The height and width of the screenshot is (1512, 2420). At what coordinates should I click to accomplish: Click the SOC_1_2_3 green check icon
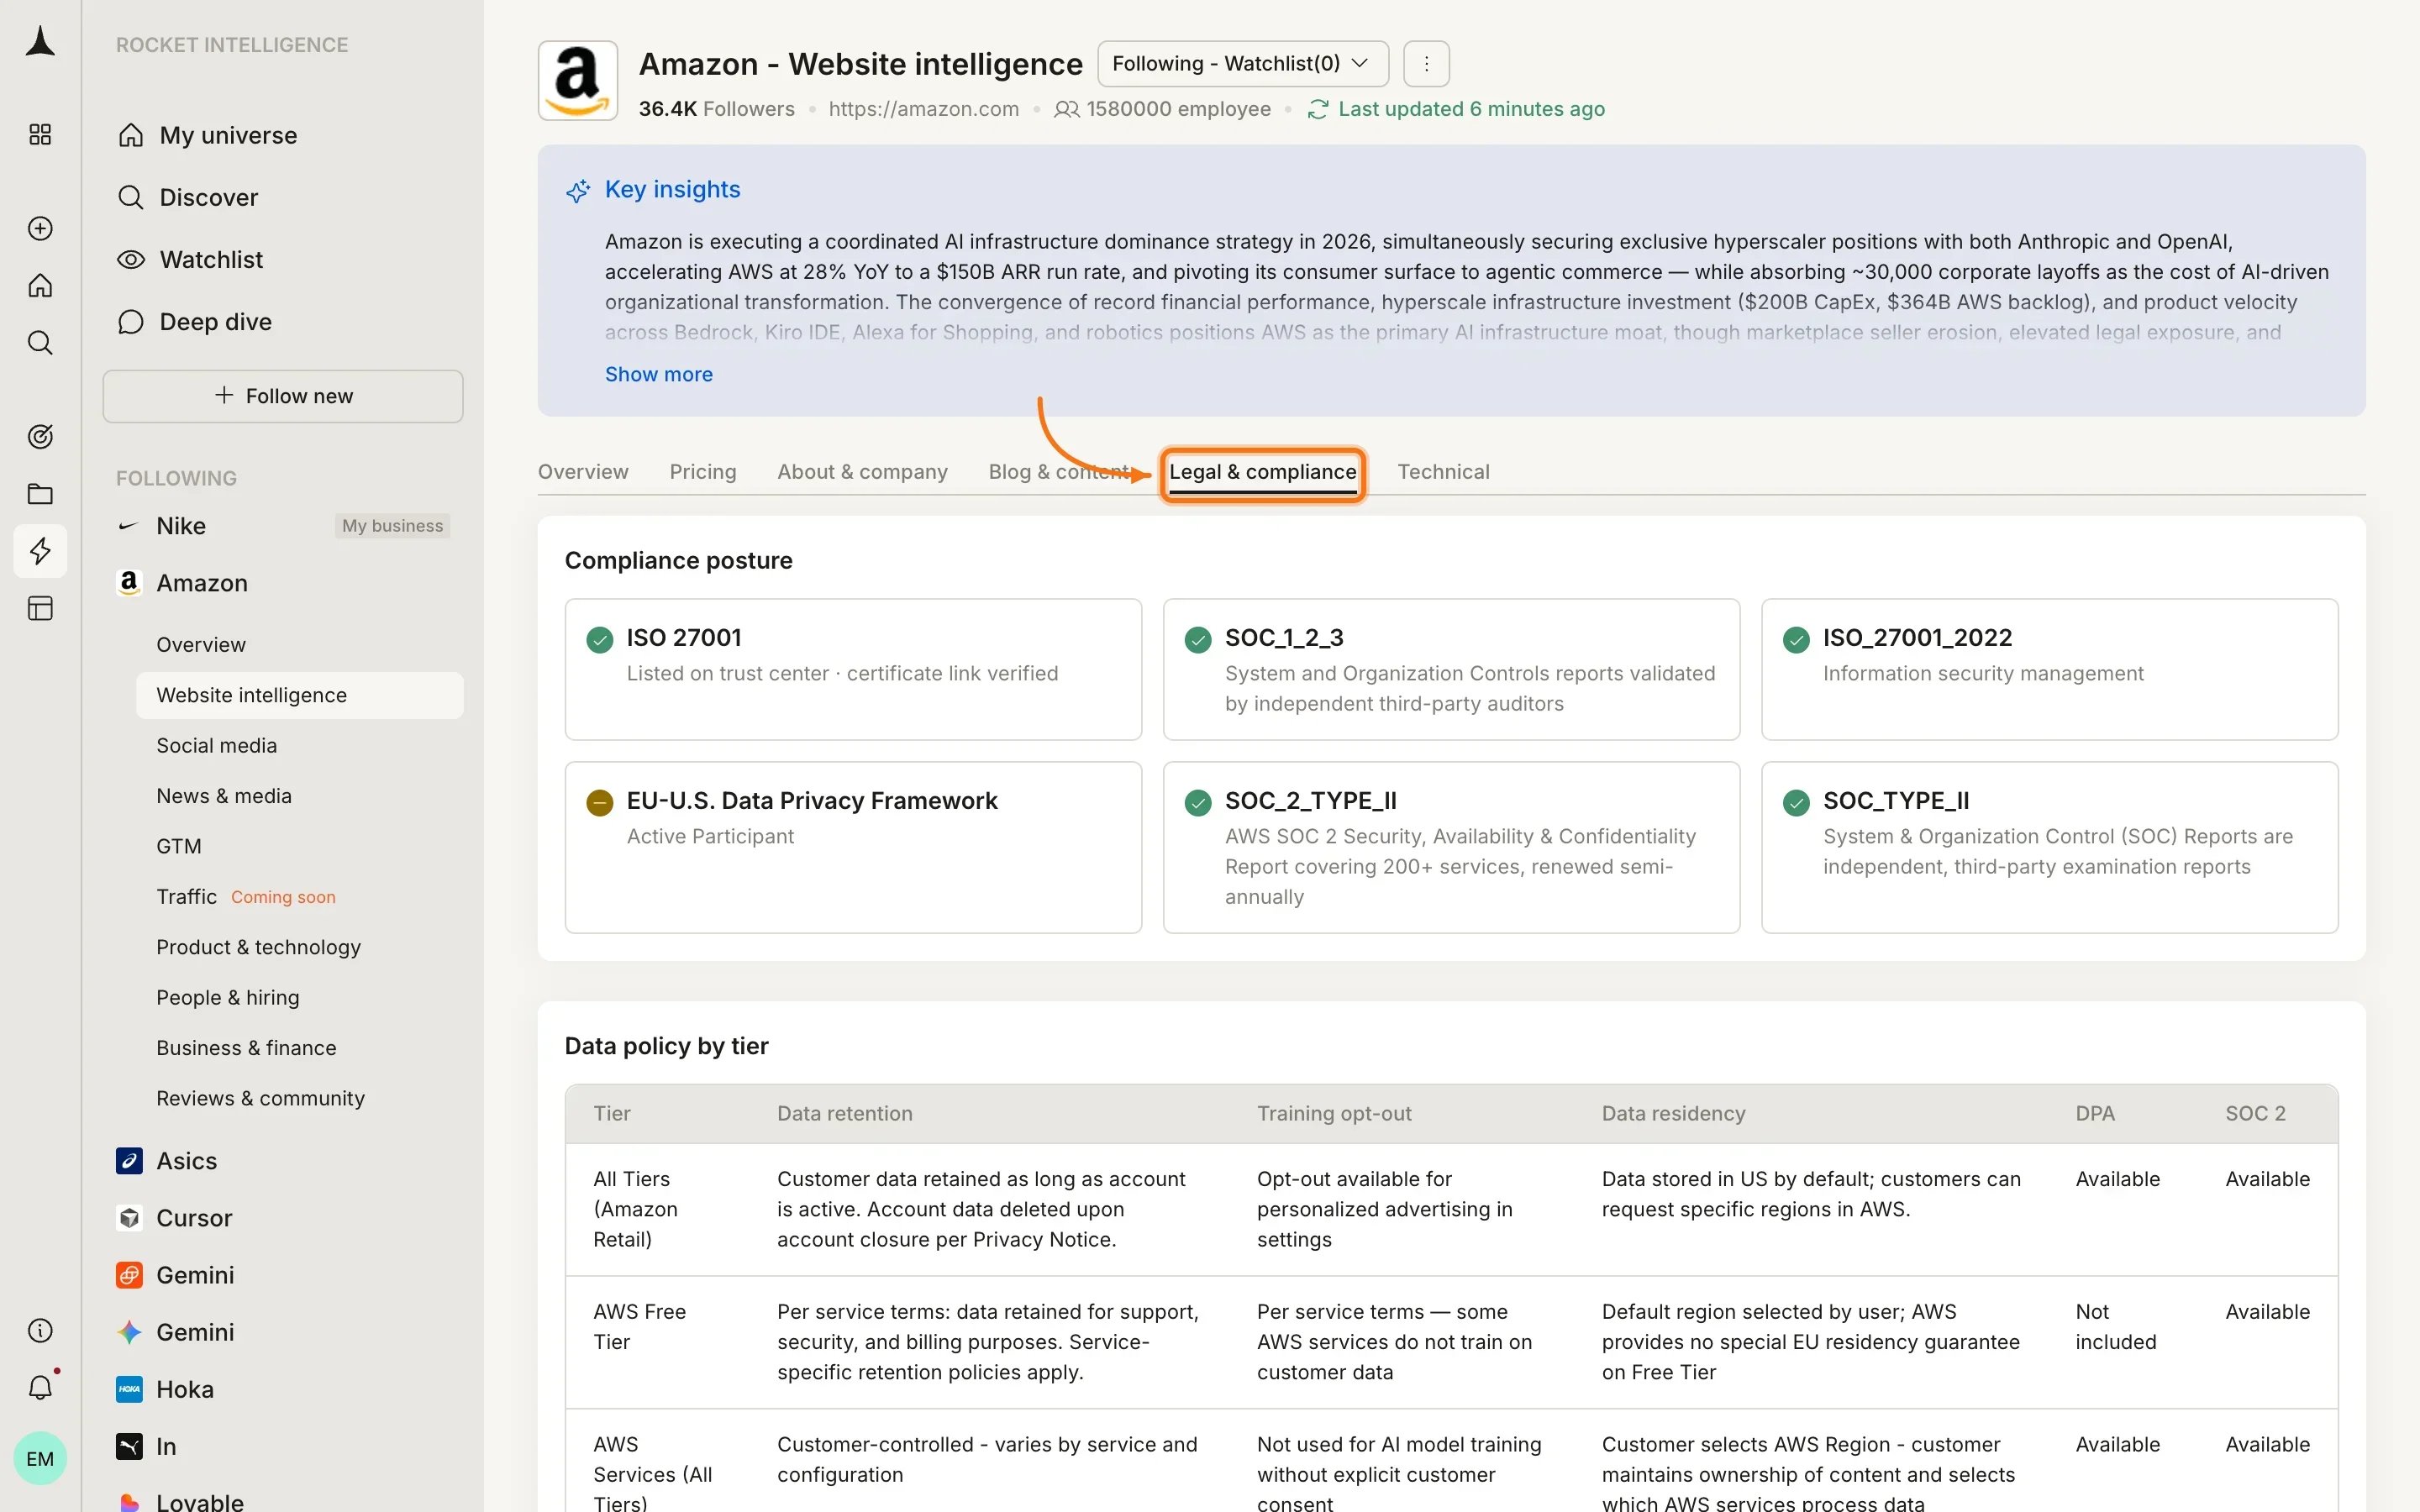[1198, 639]
